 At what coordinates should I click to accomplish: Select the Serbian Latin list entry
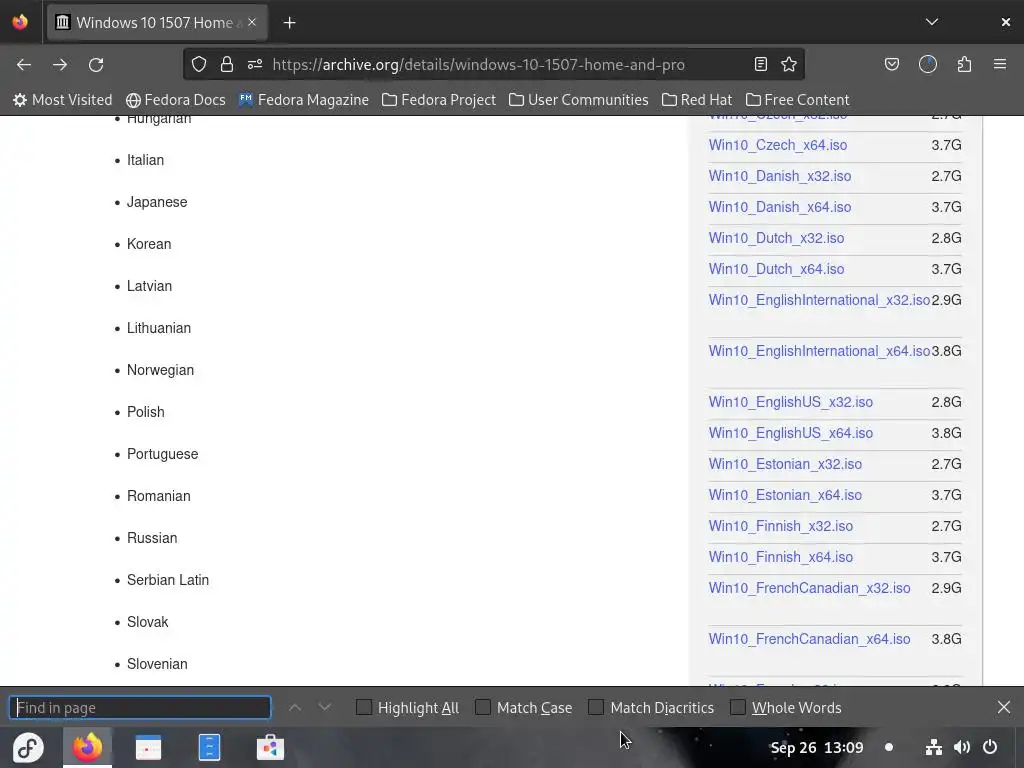click(168, 581)
